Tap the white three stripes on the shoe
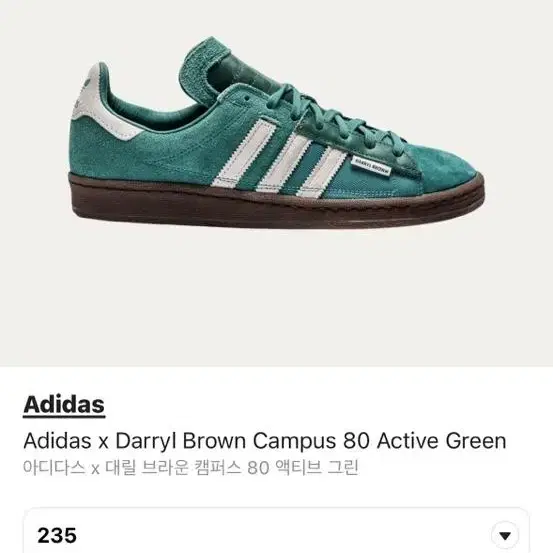 pyautogui.click(x=279, y=159)
